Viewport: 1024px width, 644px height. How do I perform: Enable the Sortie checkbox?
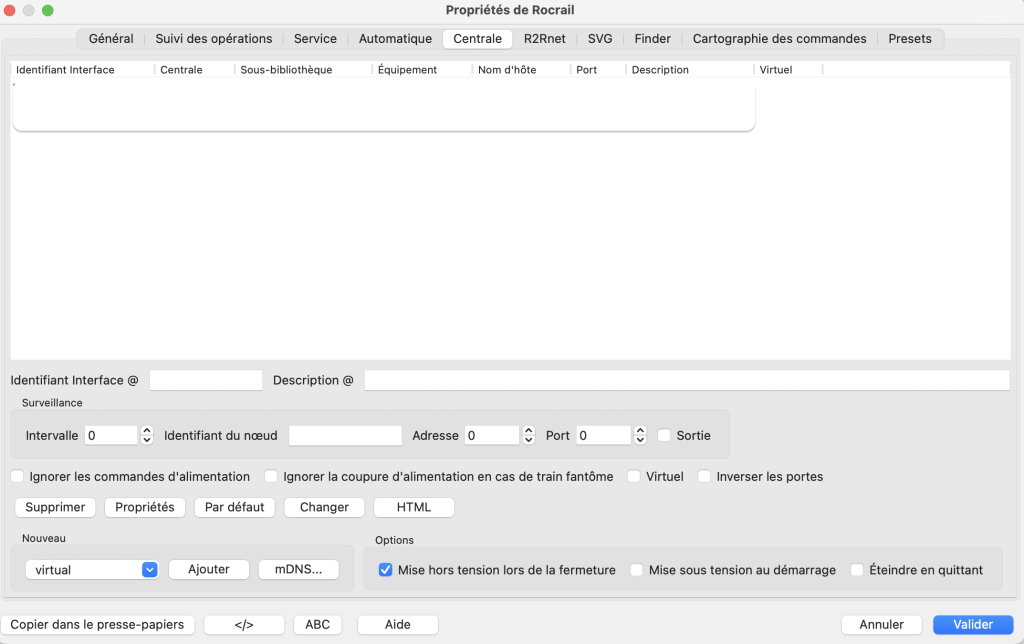click(x=664, y=435)
